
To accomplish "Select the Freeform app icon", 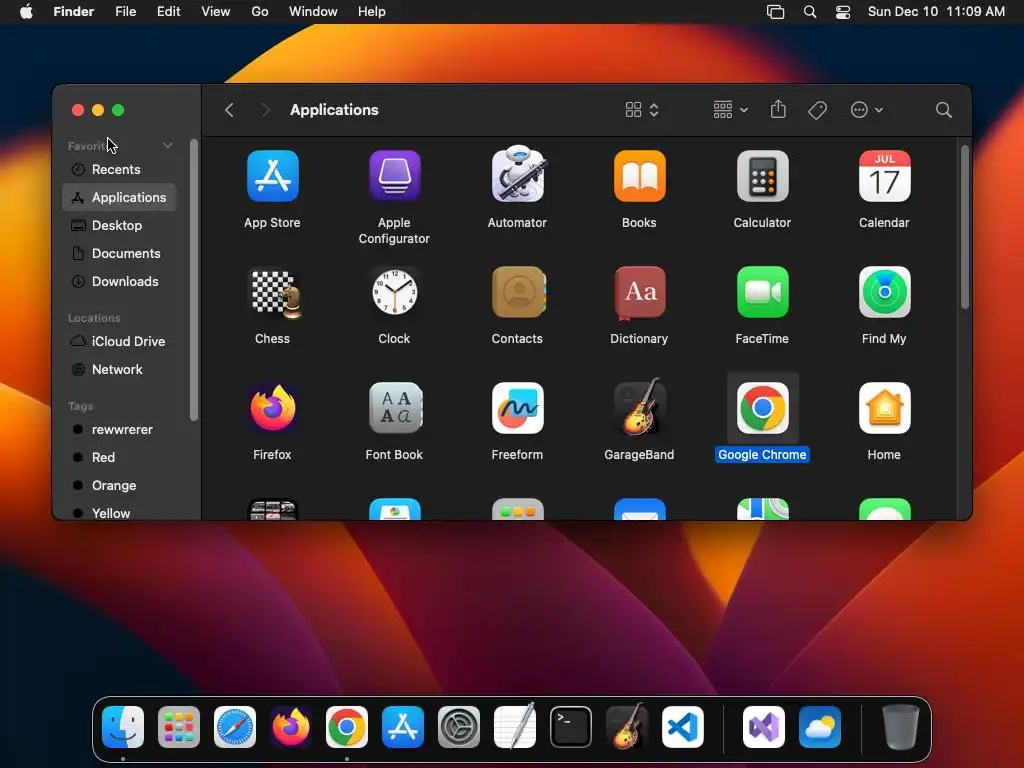I will 517,408.
